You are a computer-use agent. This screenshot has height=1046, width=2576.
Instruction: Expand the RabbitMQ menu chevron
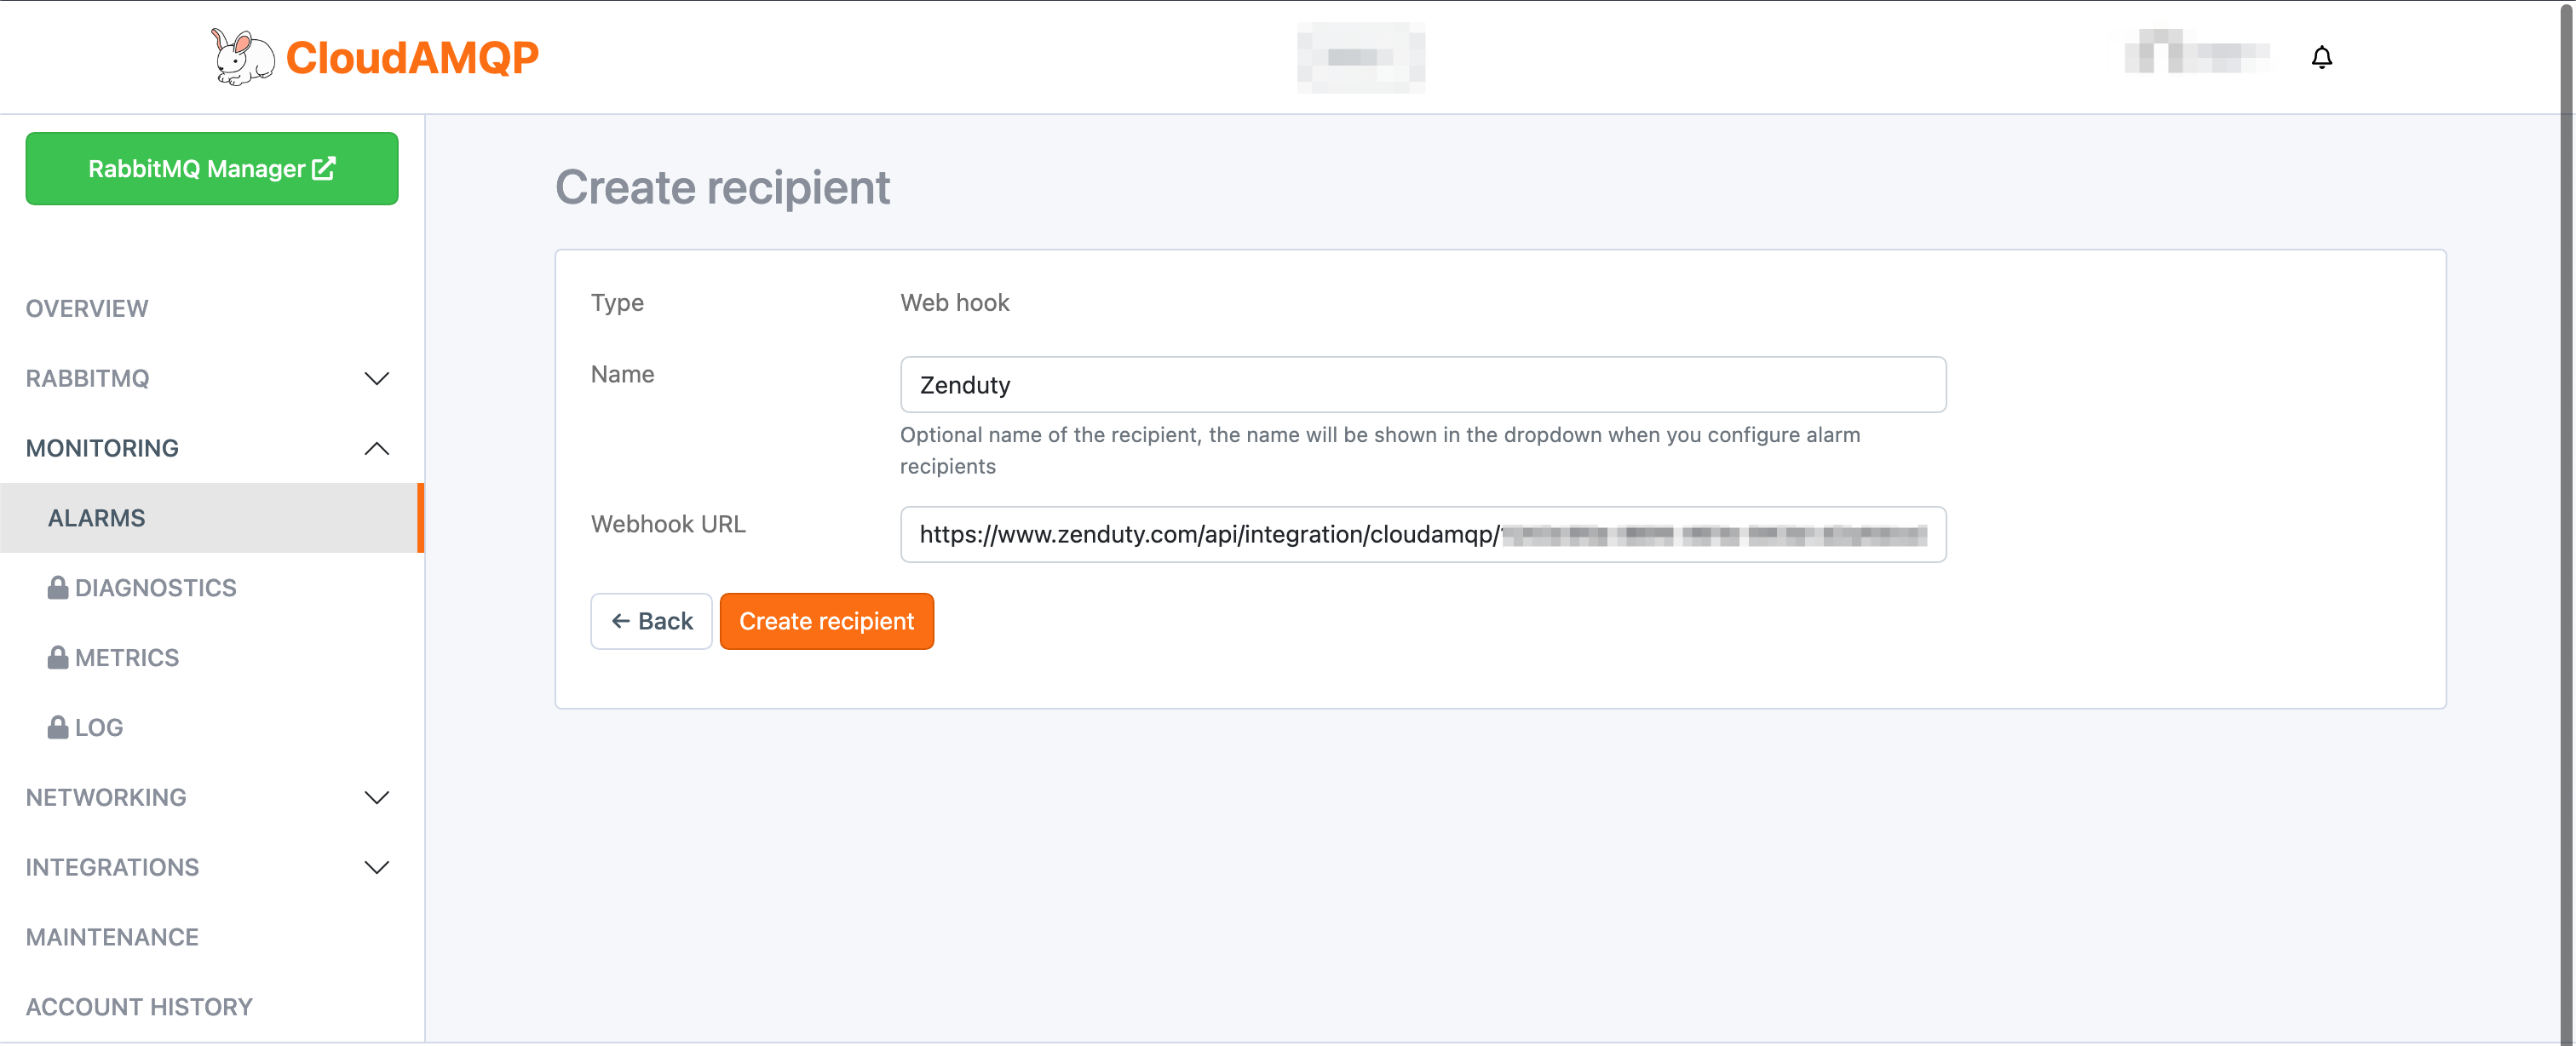tap(376, 379)
